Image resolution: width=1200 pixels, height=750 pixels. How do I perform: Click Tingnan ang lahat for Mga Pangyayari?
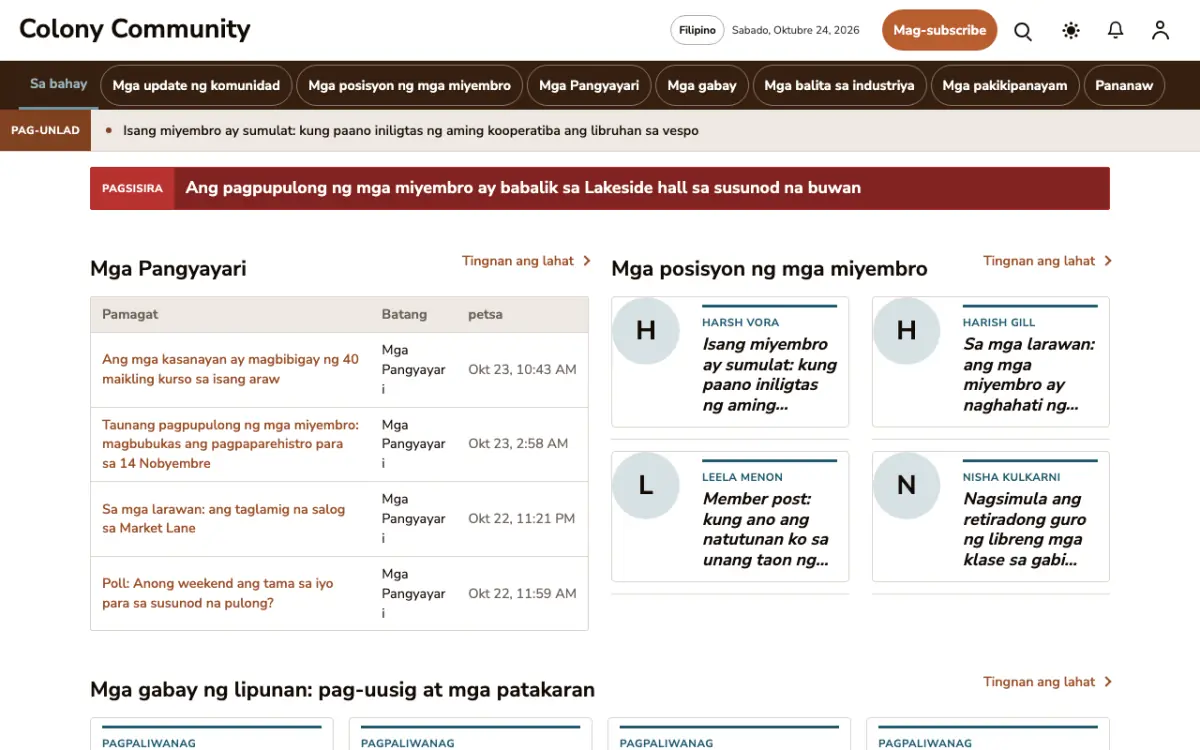point(518,261)
